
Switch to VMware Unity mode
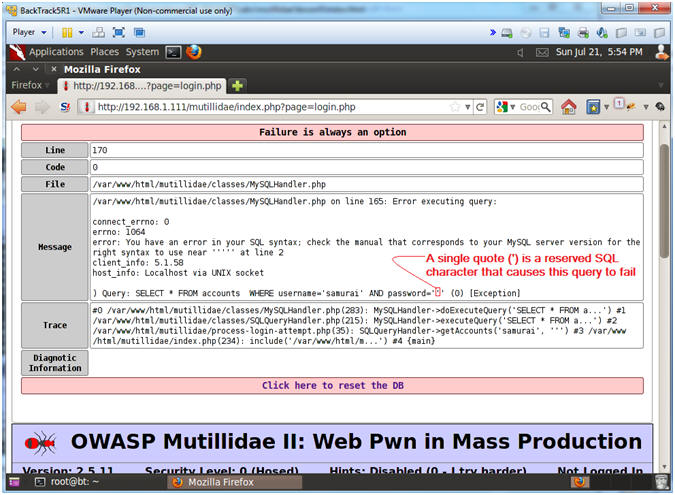139,33
